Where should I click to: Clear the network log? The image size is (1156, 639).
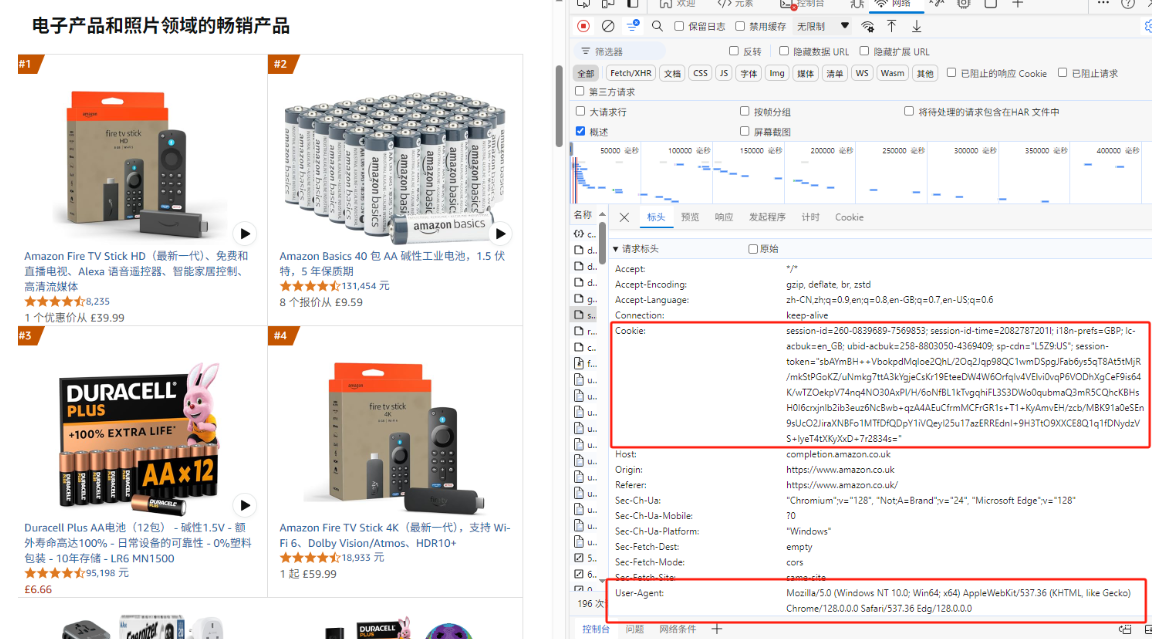pos(608,26)
